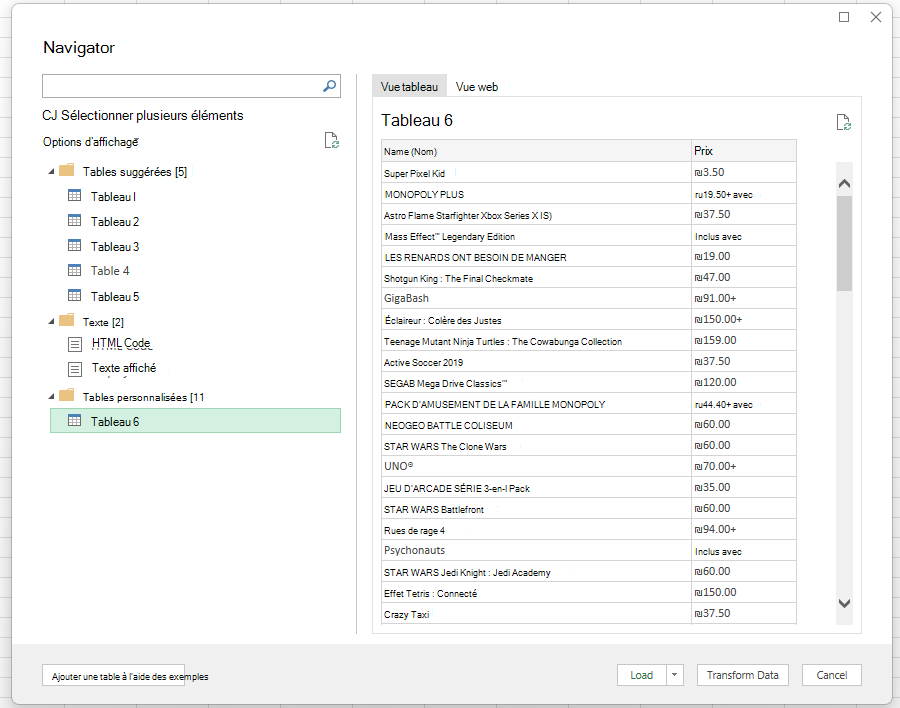
Task: Click the ₪120.00 price cell
Action: coord(744,382)
